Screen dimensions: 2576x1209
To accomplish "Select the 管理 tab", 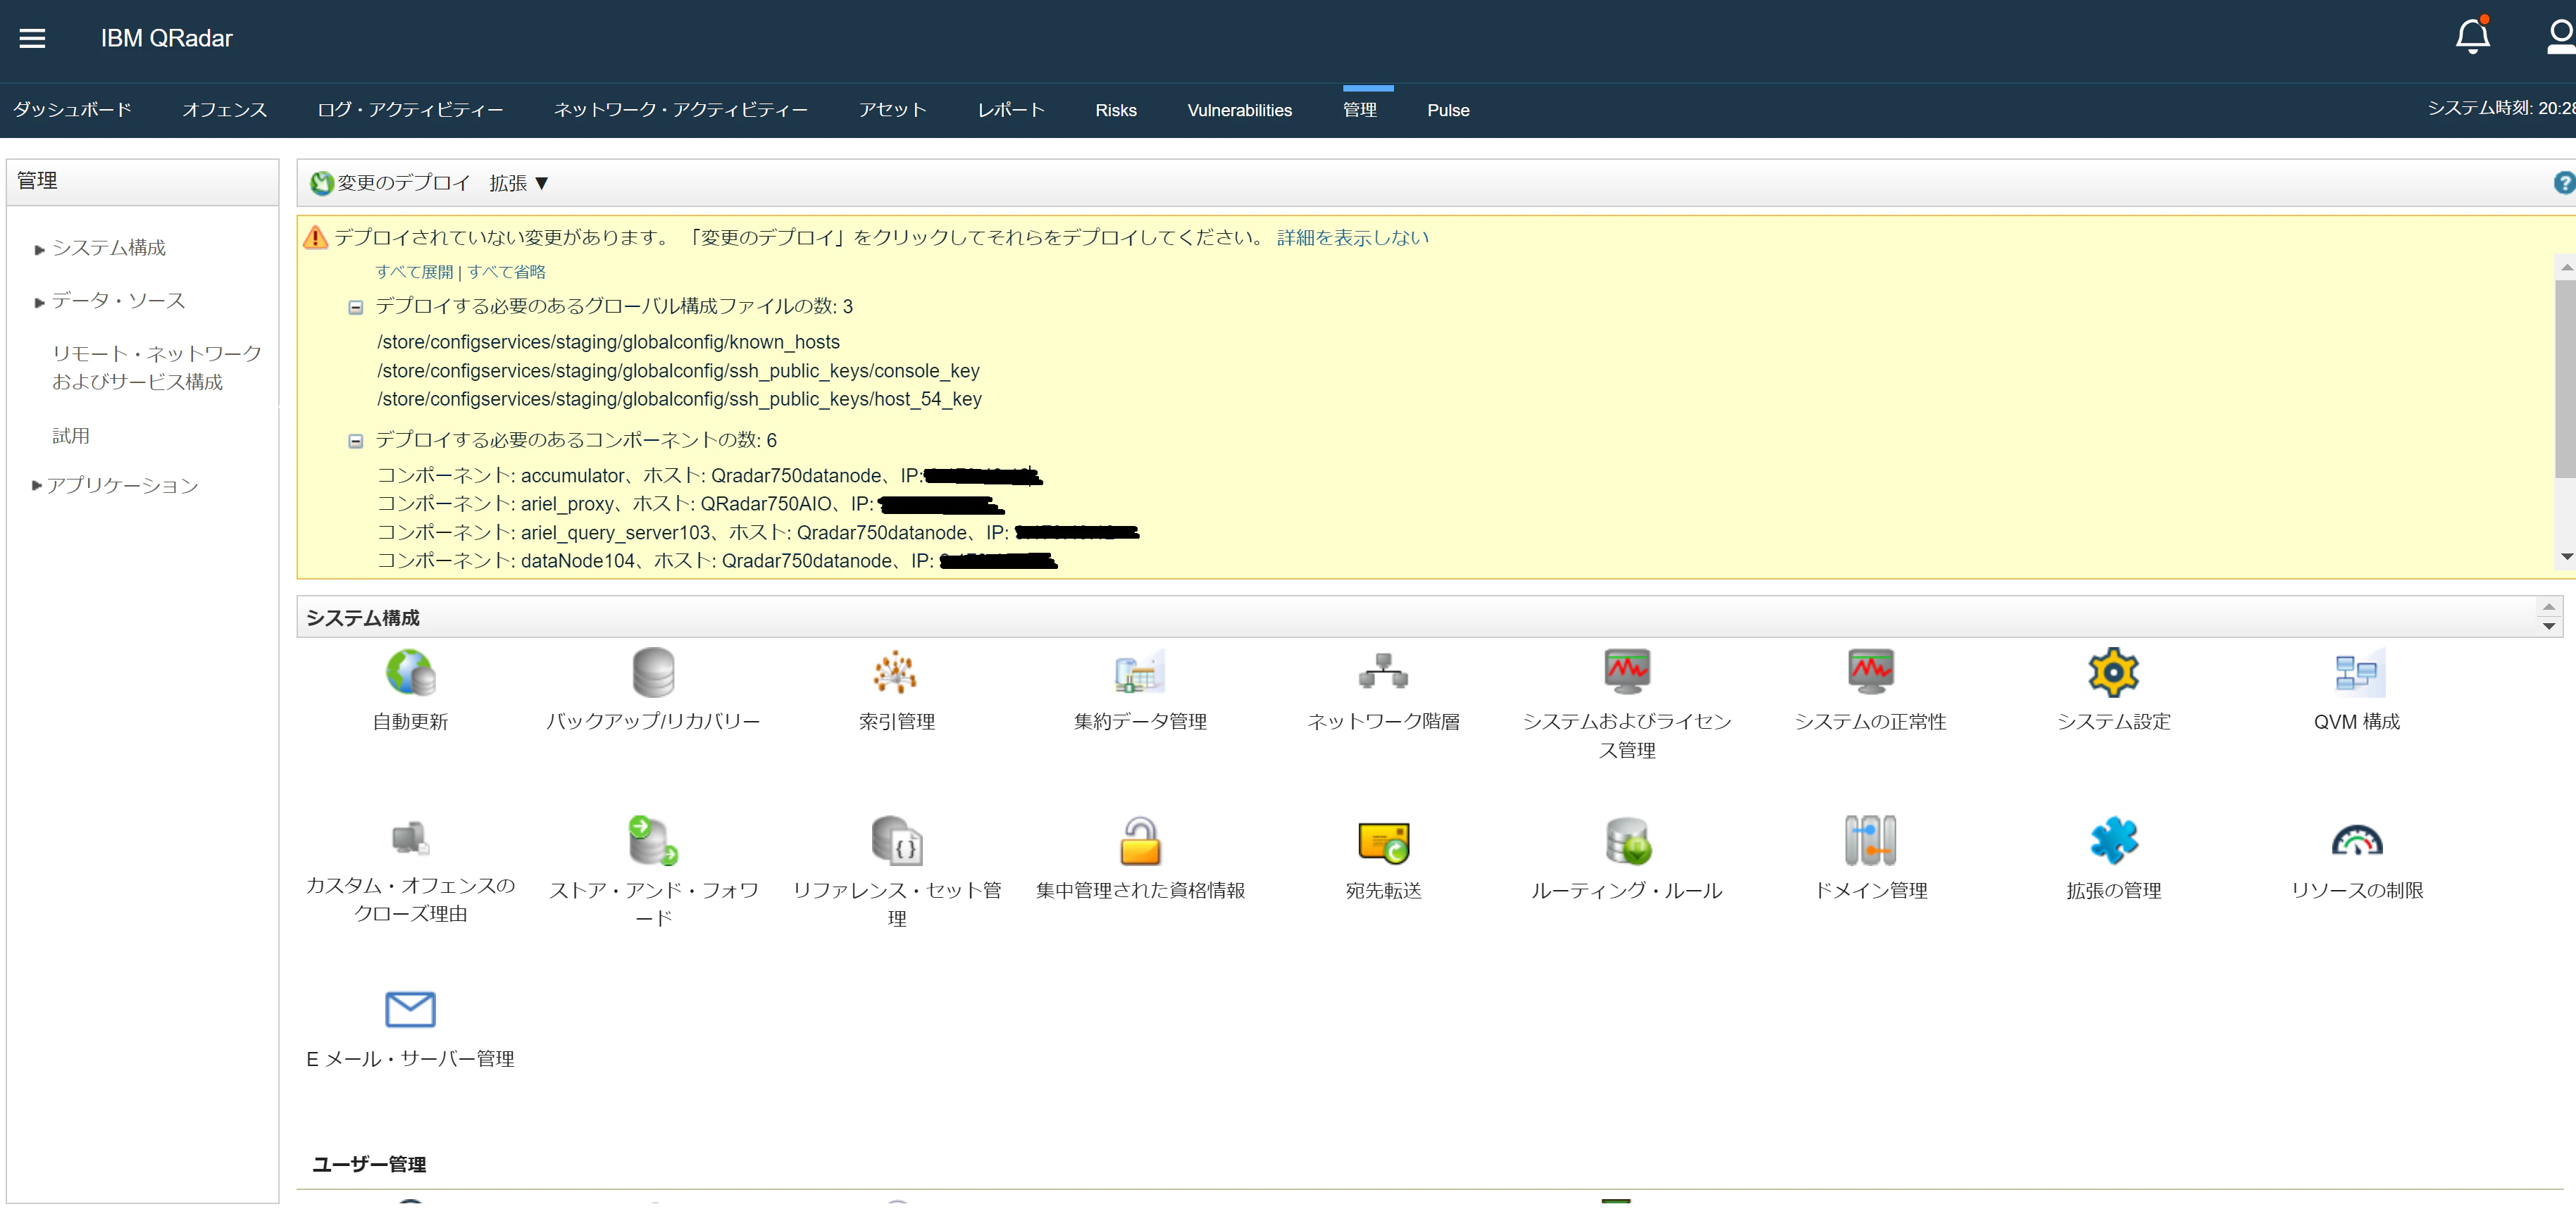I will click(x=1359, y=110).
